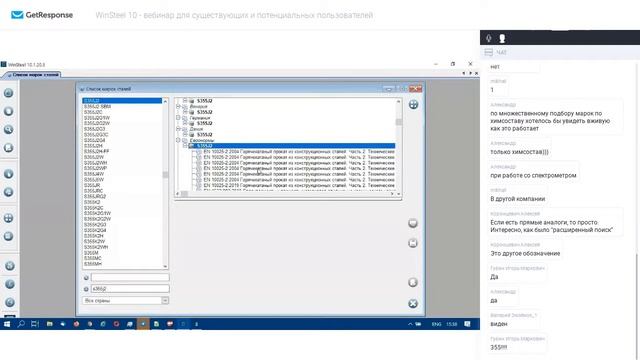Open the Windows Start menu
The width and height of the screenshot is (640, 360).
(x=7, y=324)
